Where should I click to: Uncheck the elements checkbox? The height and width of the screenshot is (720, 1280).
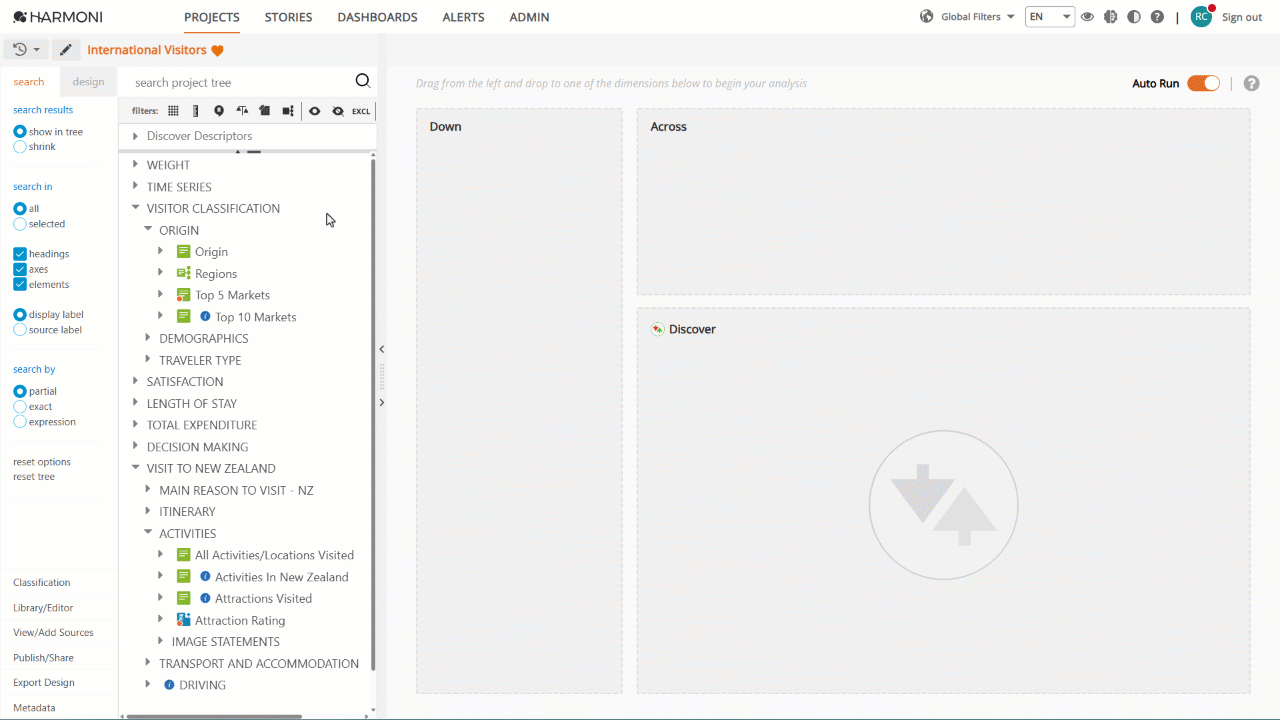20,285
